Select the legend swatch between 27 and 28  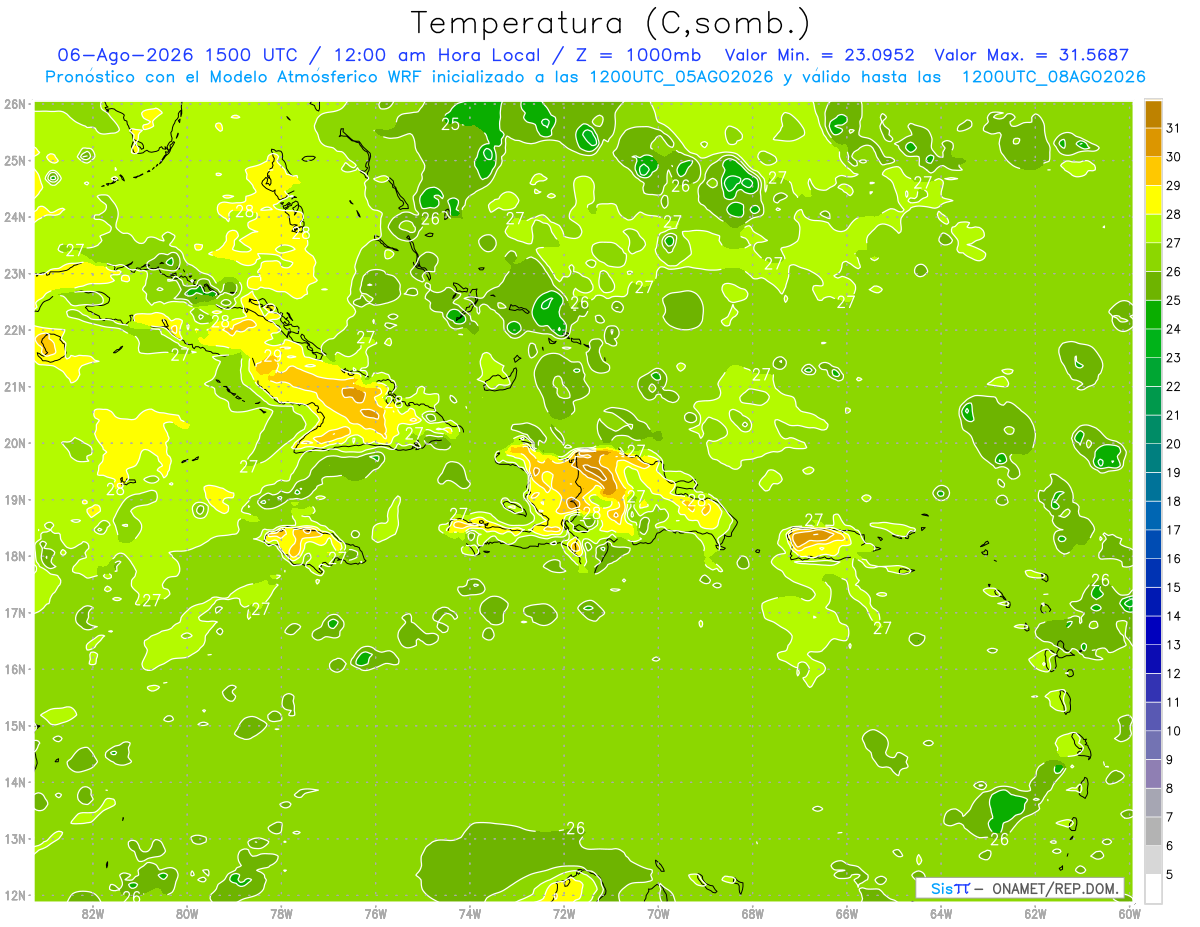1153,228
